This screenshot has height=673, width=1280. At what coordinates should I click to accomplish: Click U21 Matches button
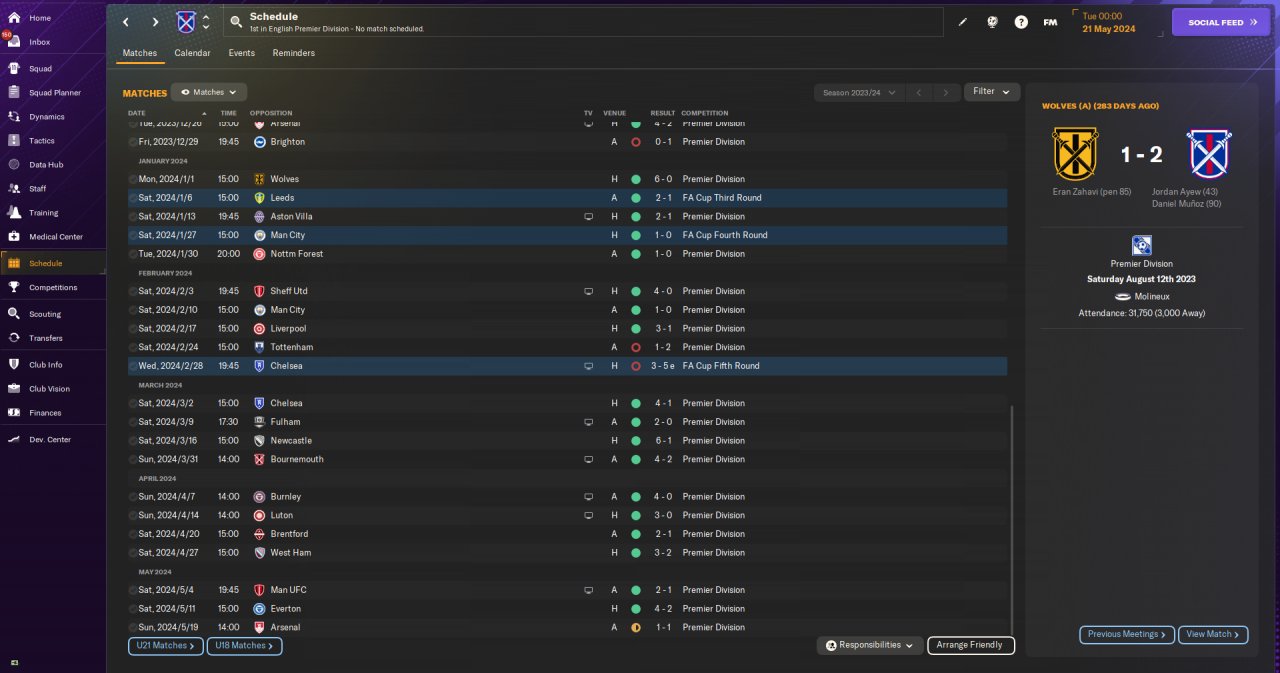166,646
